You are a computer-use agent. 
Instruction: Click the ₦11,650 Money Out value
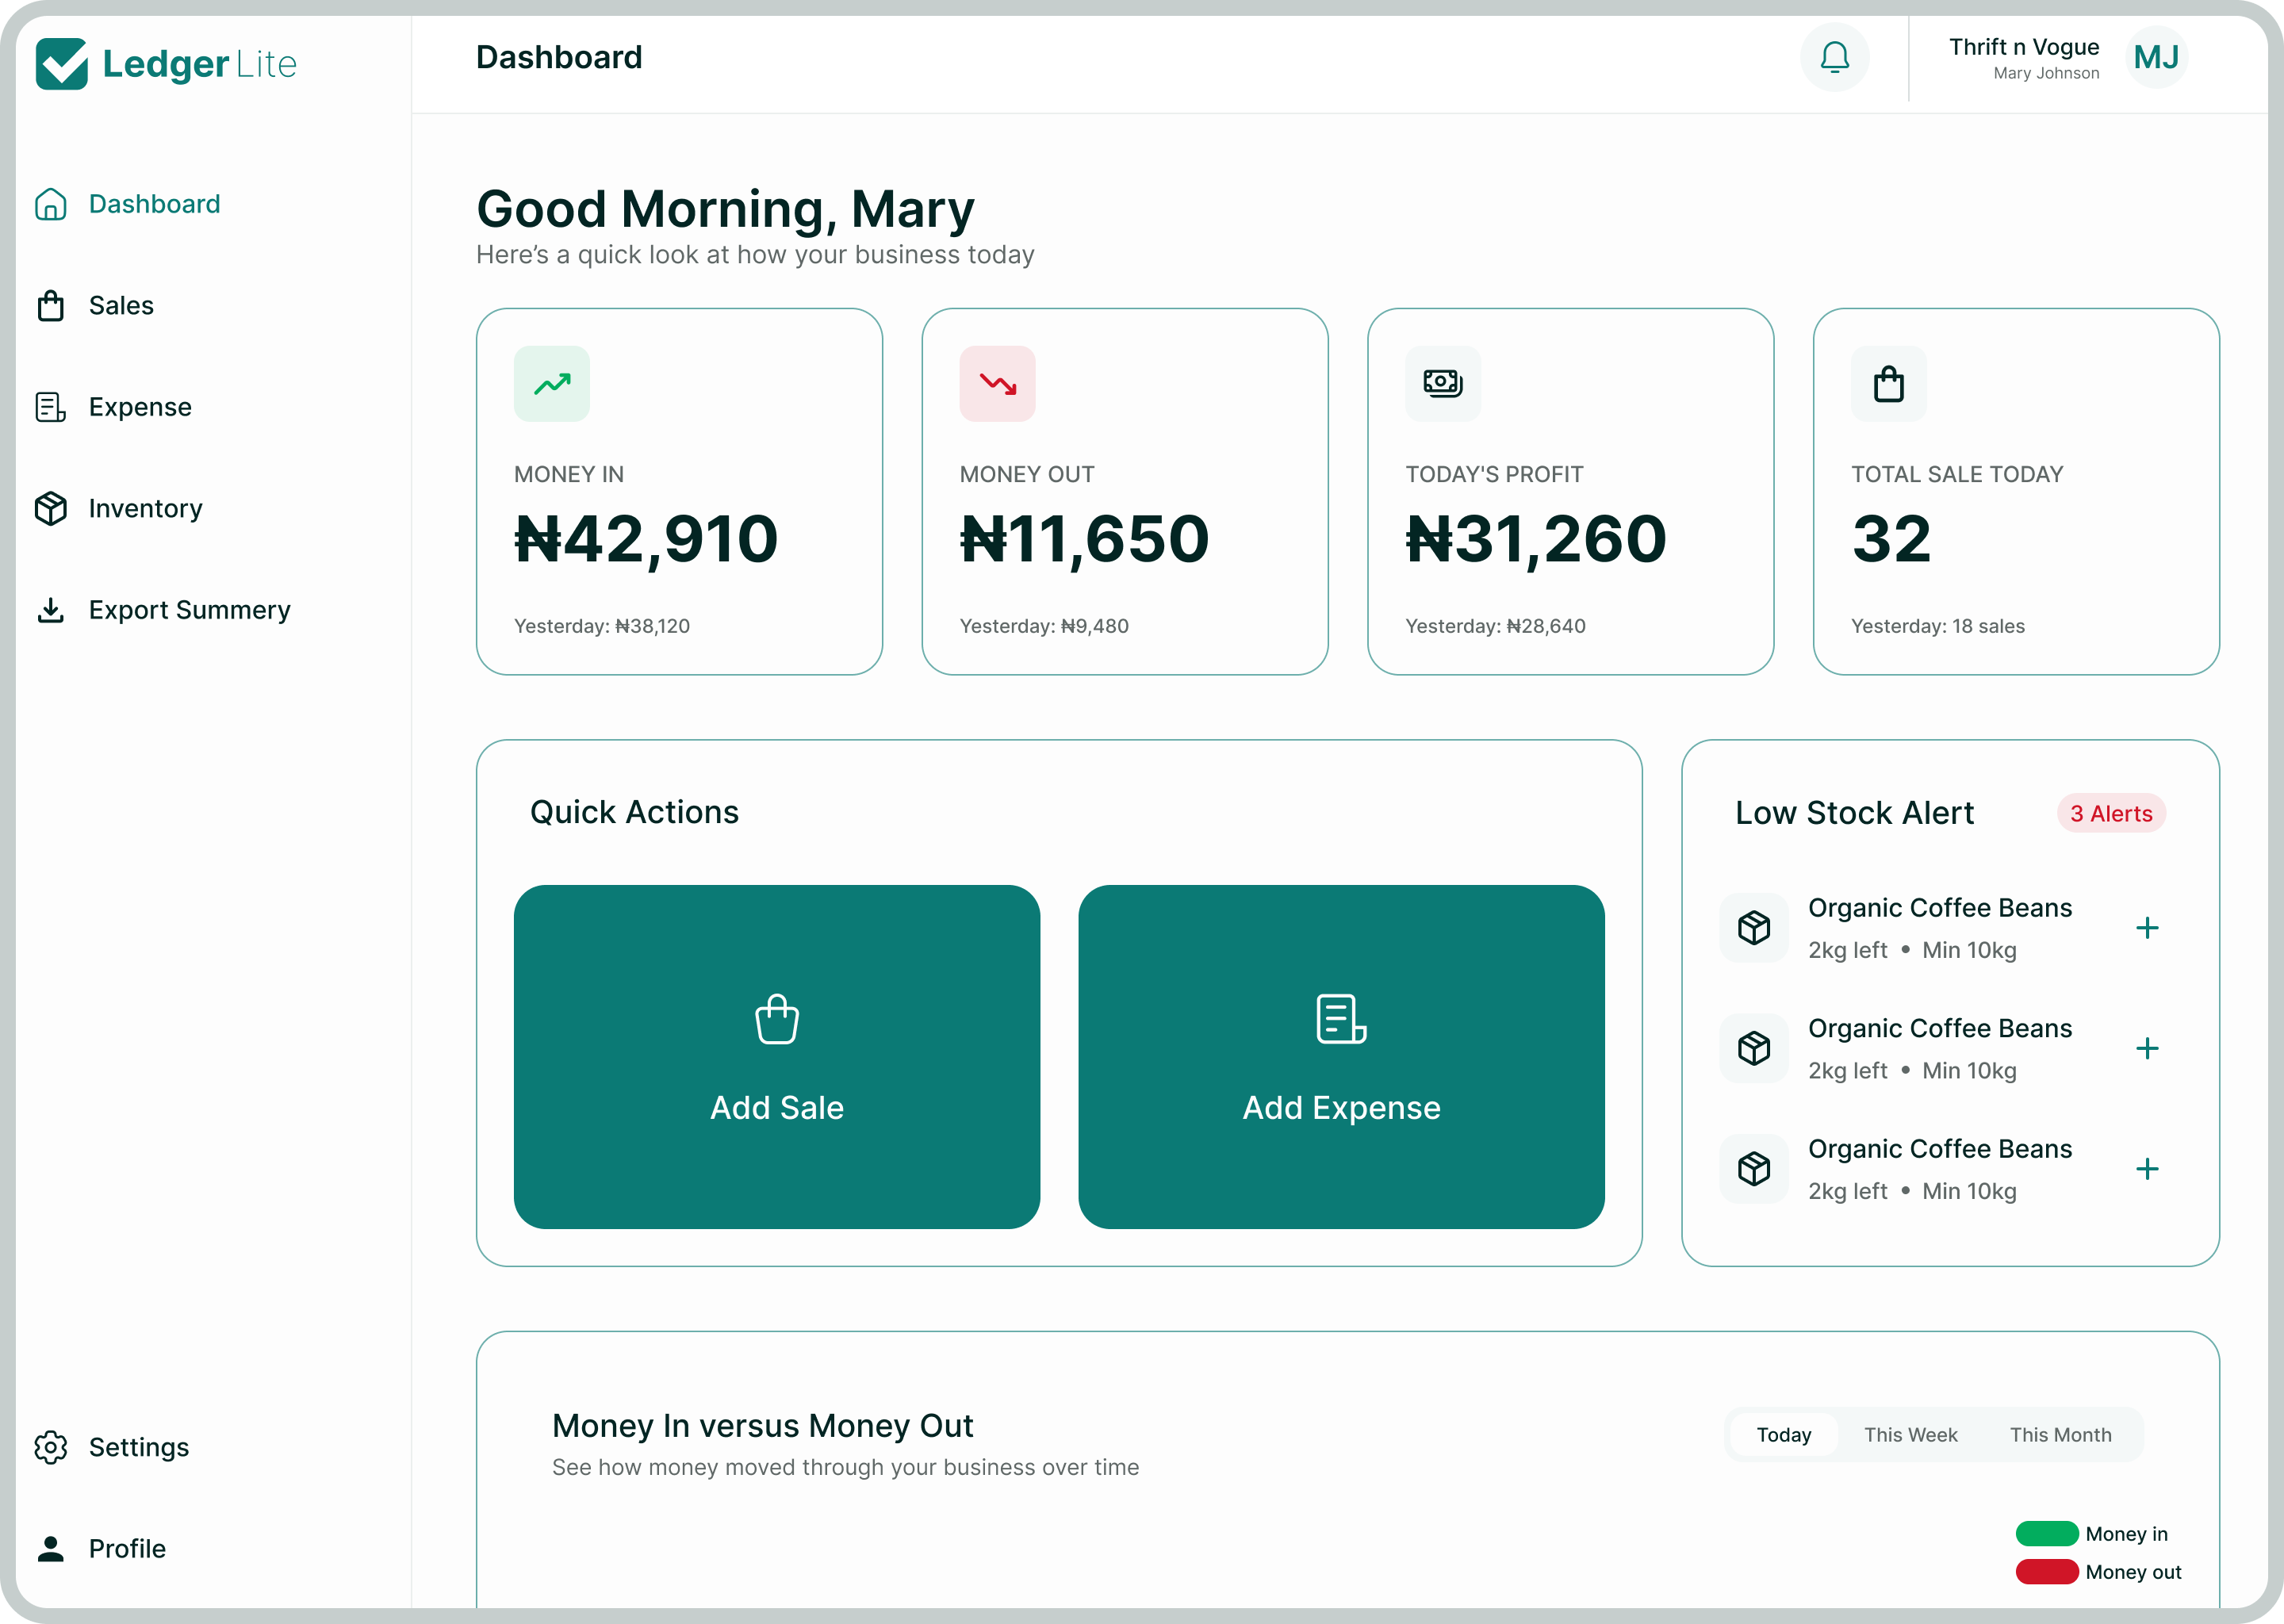click(1084, 539)
